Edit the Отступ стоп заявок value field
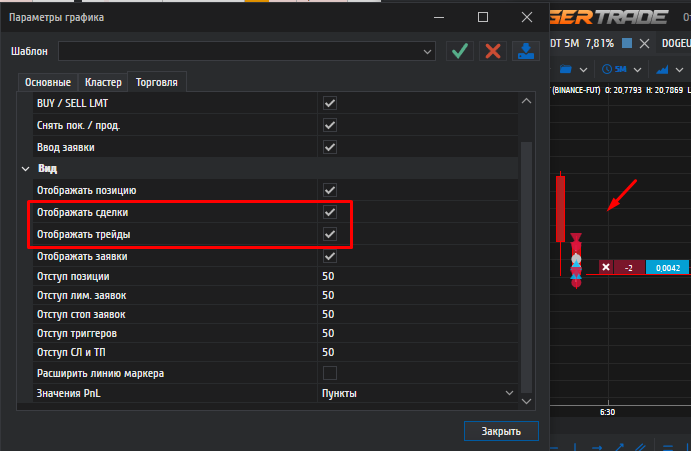 [x=418, y=314]
